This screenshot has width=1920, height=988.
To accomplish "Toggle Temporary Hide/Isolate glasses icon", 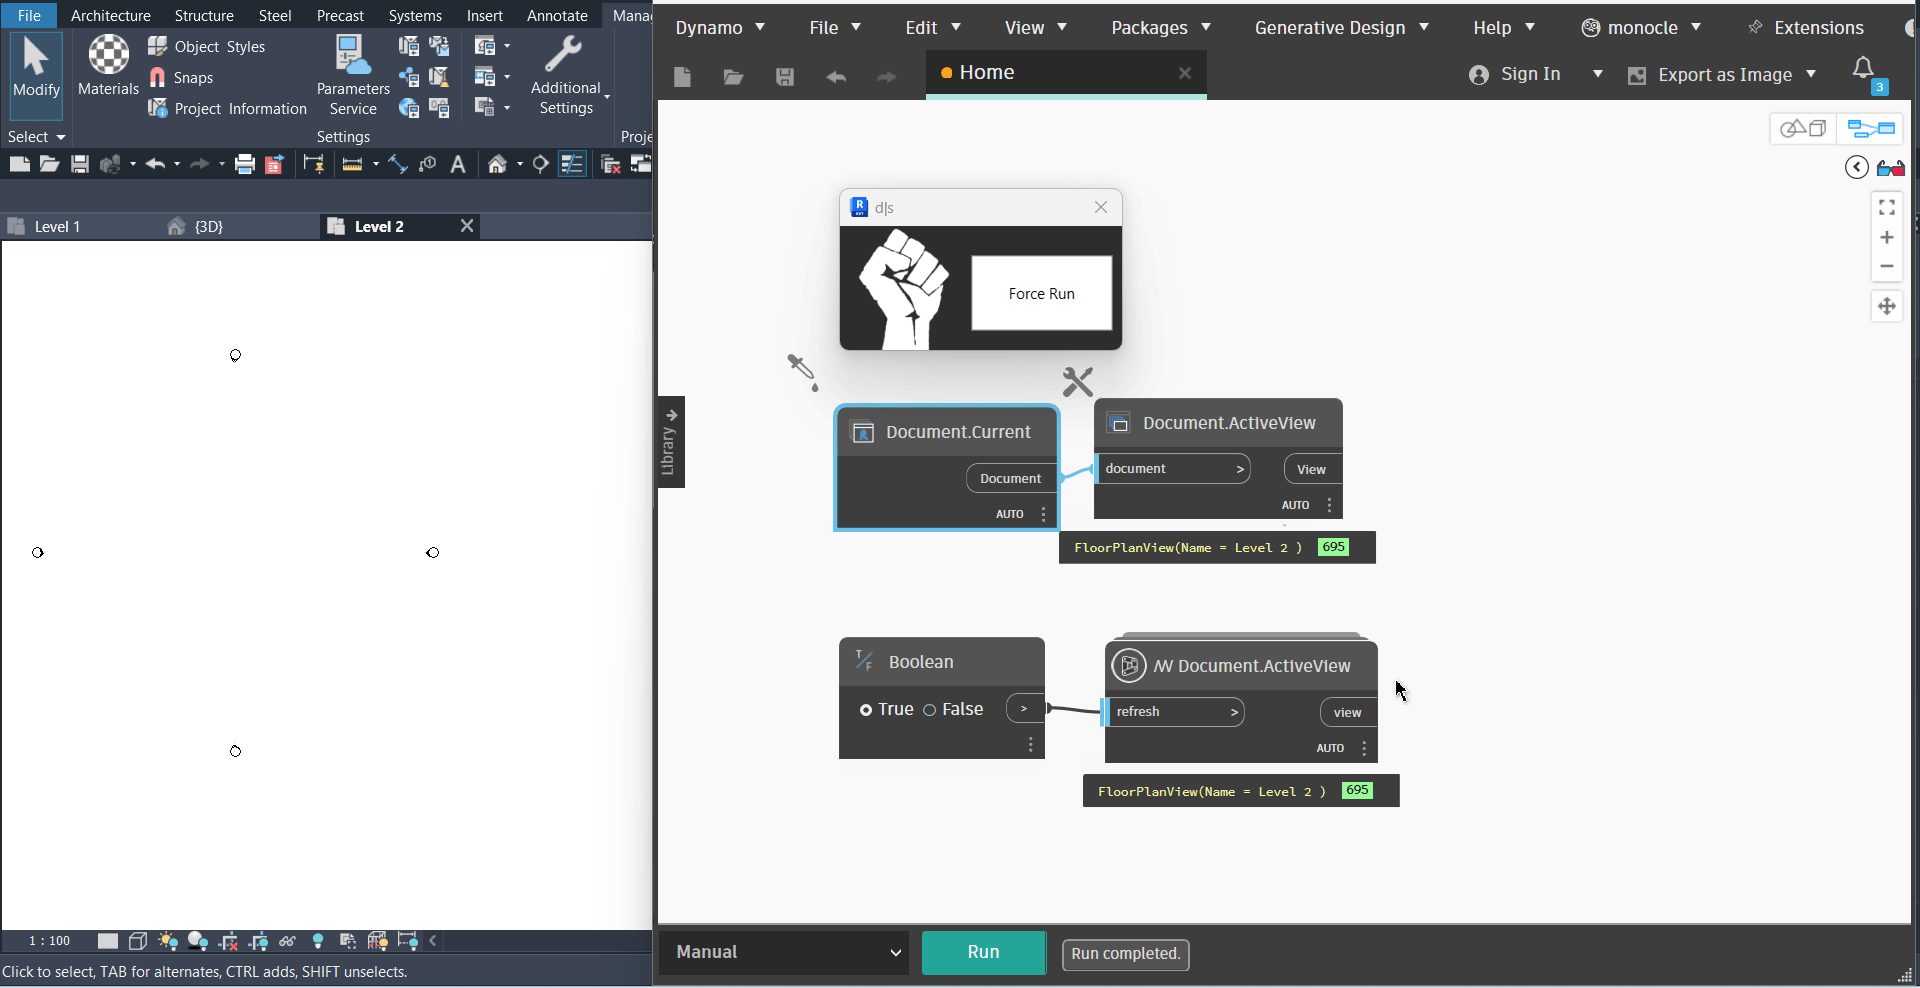I will click(288, 941).
